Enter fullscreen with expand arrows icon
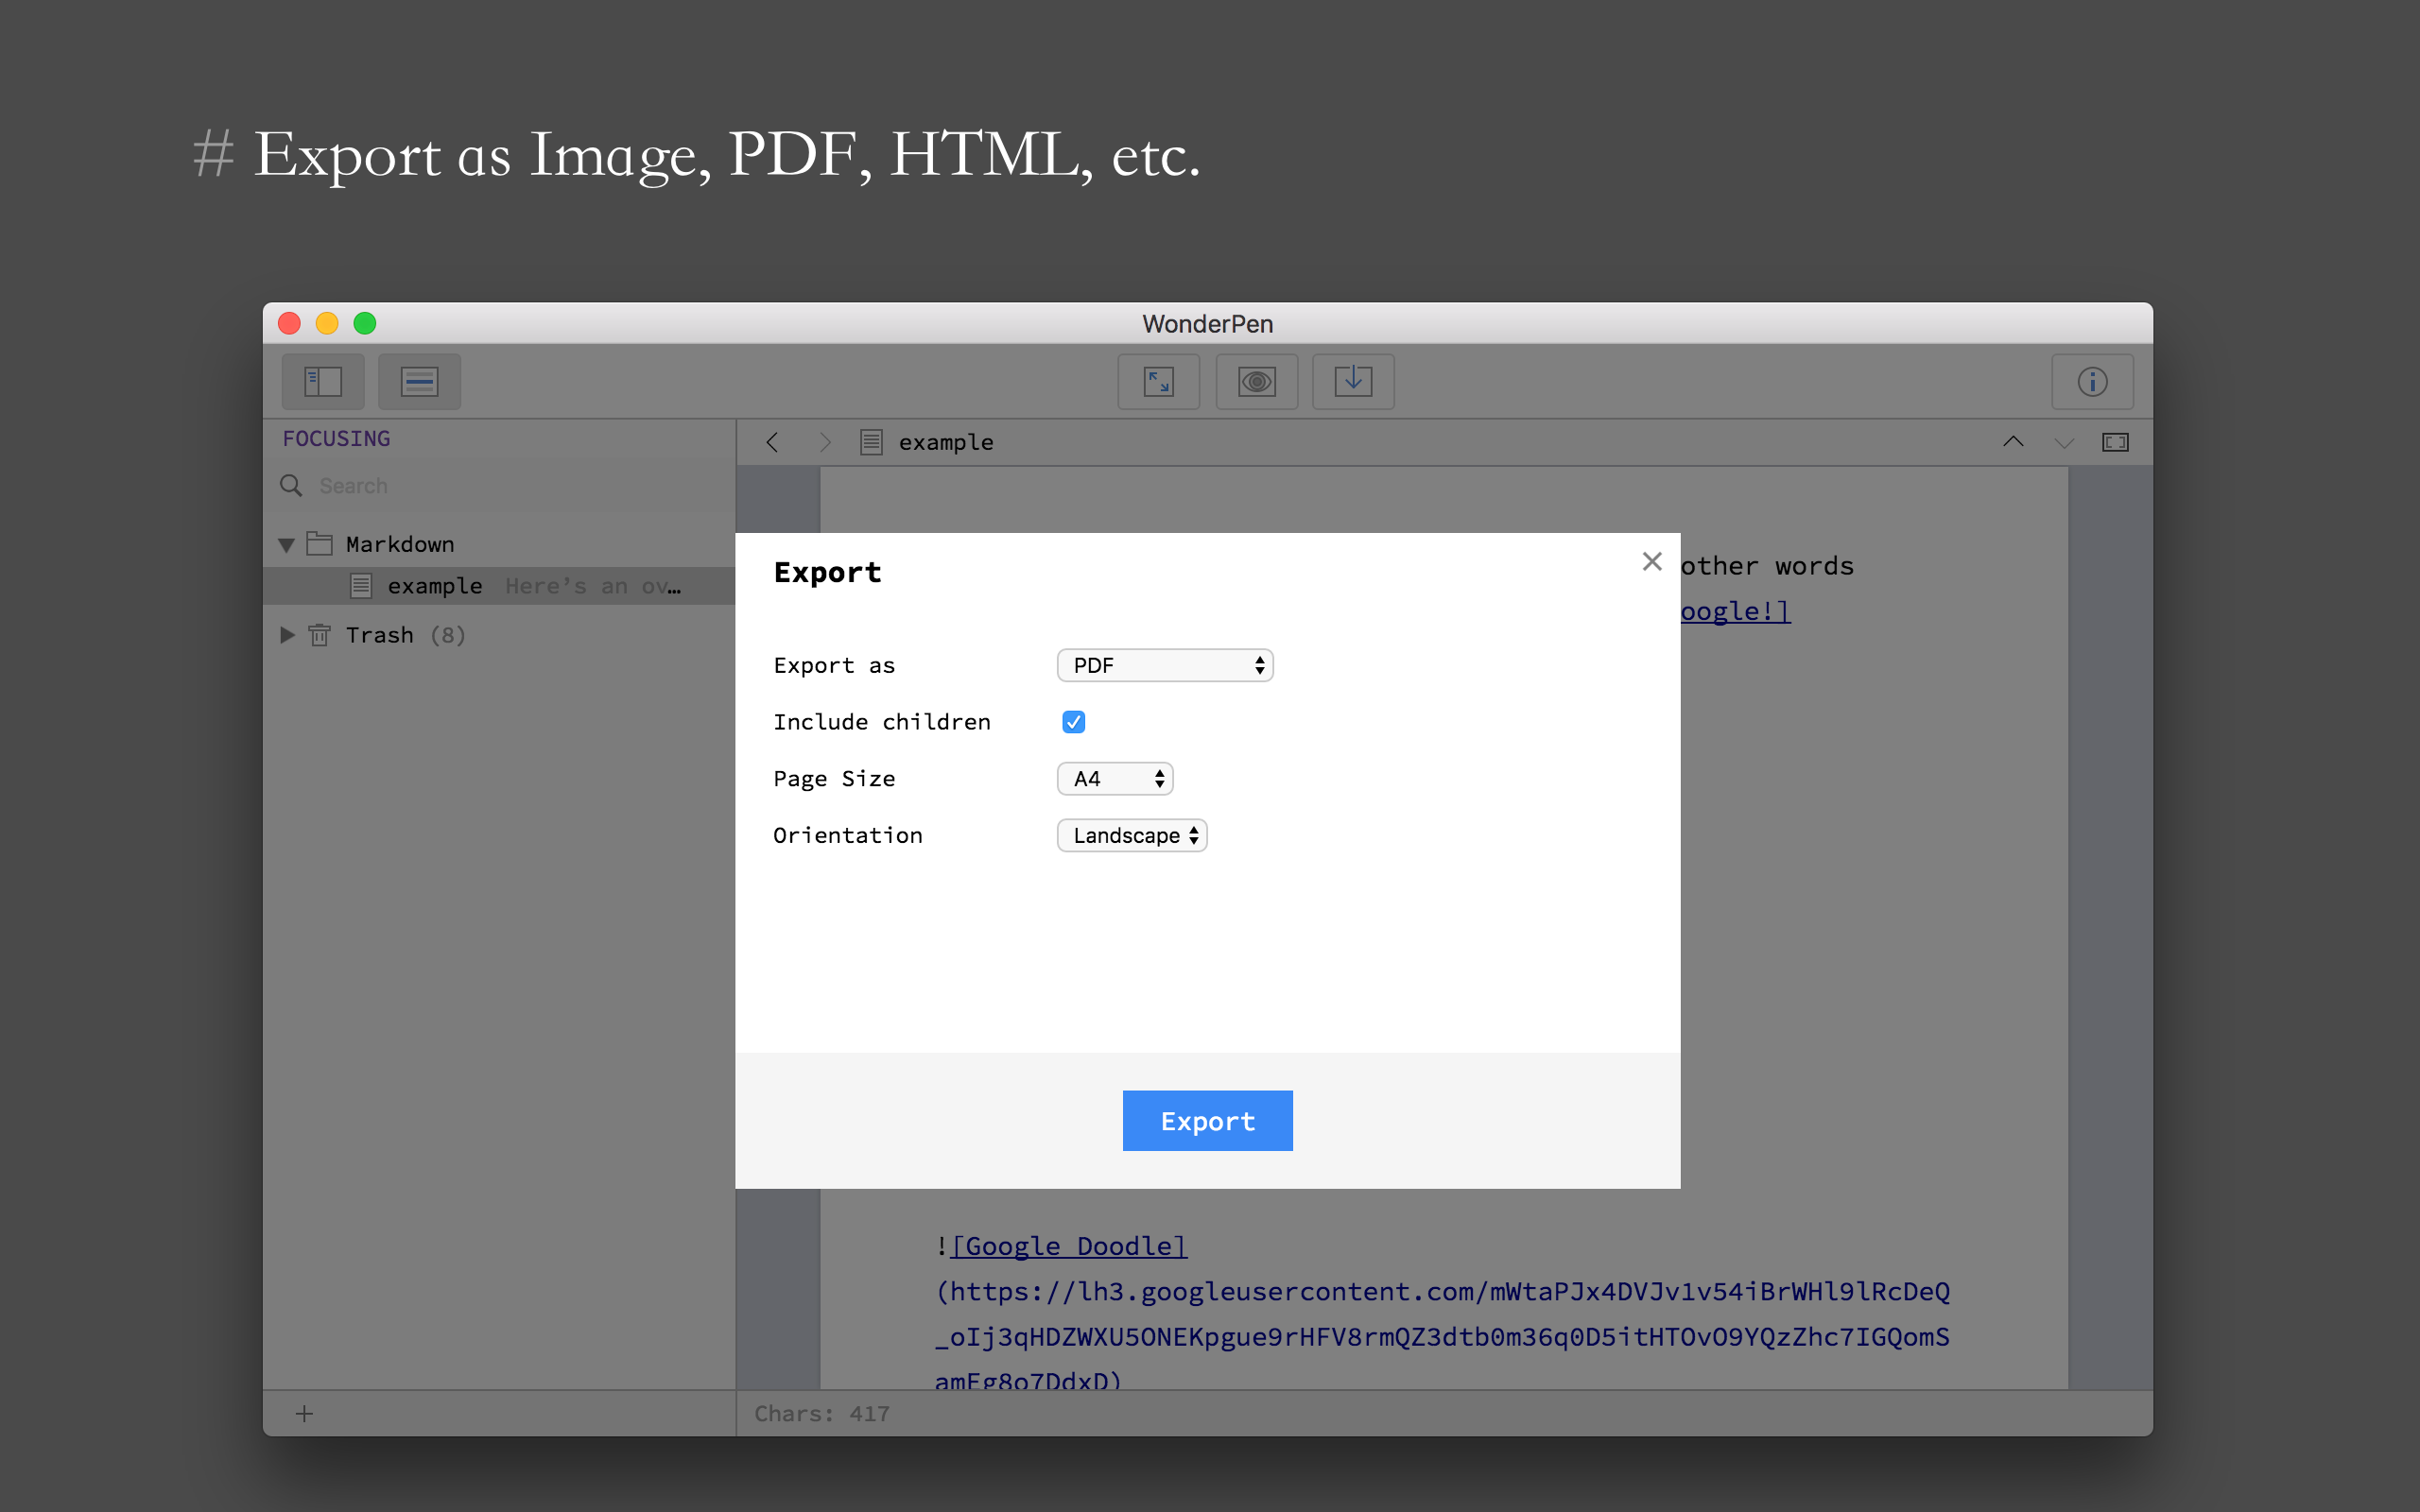Image resolution: width=2420 pixels, height=1512 pixels. pyautogui.click(x=1158, y=381)
